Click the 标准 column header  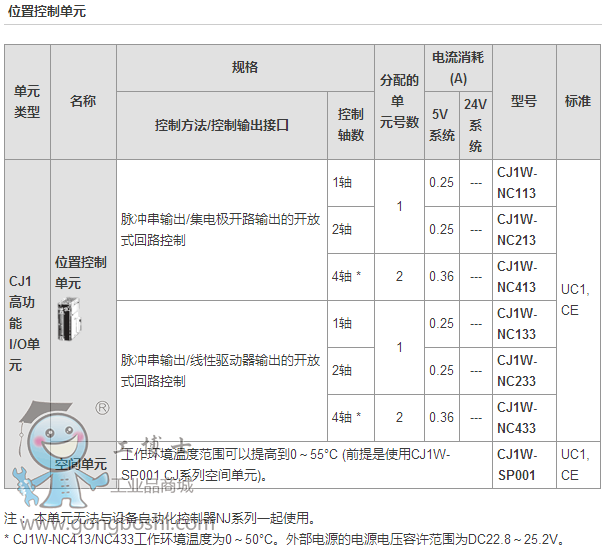click(x=578, y=102)
